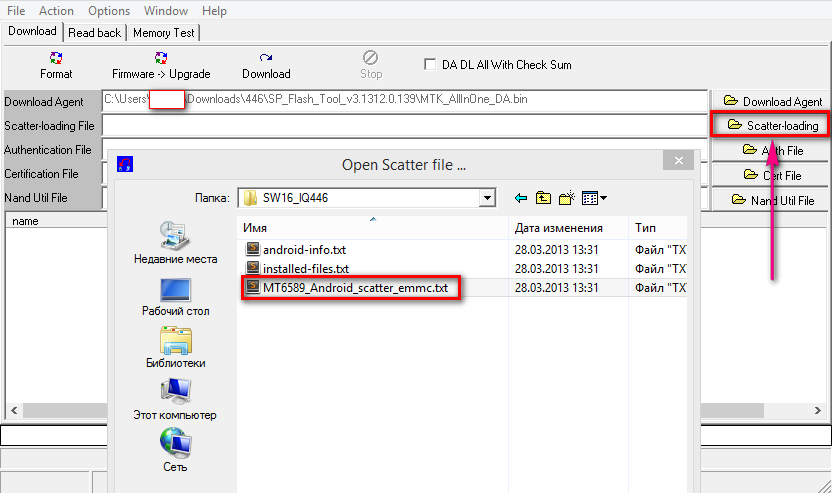Close the Open Scatter file dialog

tap(678, 160)
